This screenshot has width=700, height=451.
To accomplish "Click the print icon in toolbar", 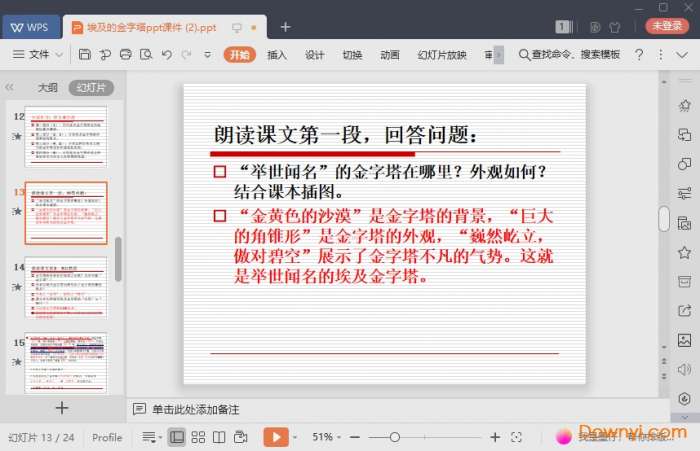I will [125, 54].
